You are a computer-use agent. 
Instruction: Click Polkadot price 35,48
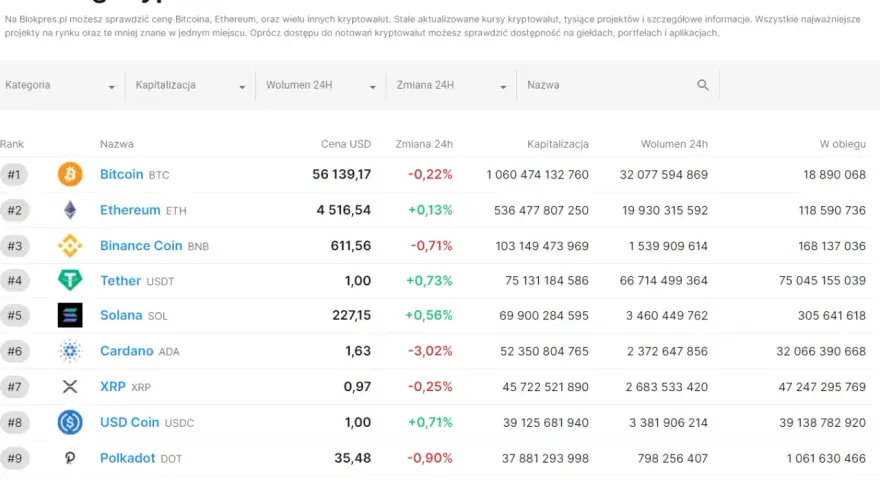[x=352, y=458]
